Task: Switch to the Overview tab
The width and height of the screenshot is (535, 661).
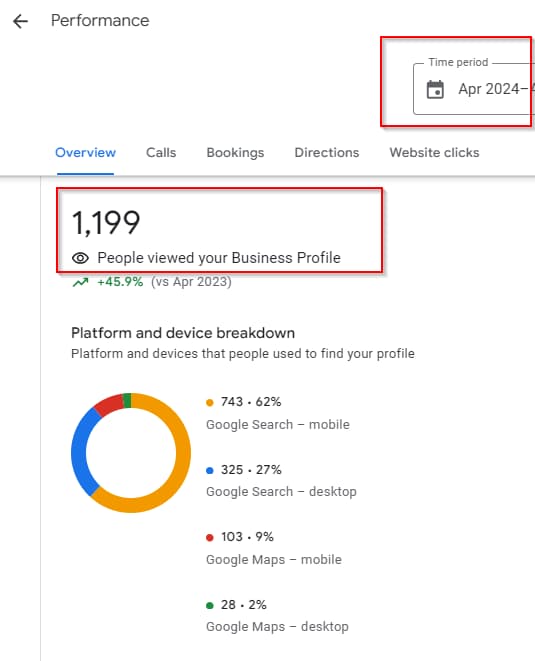Action: click(x=86, y=153)
